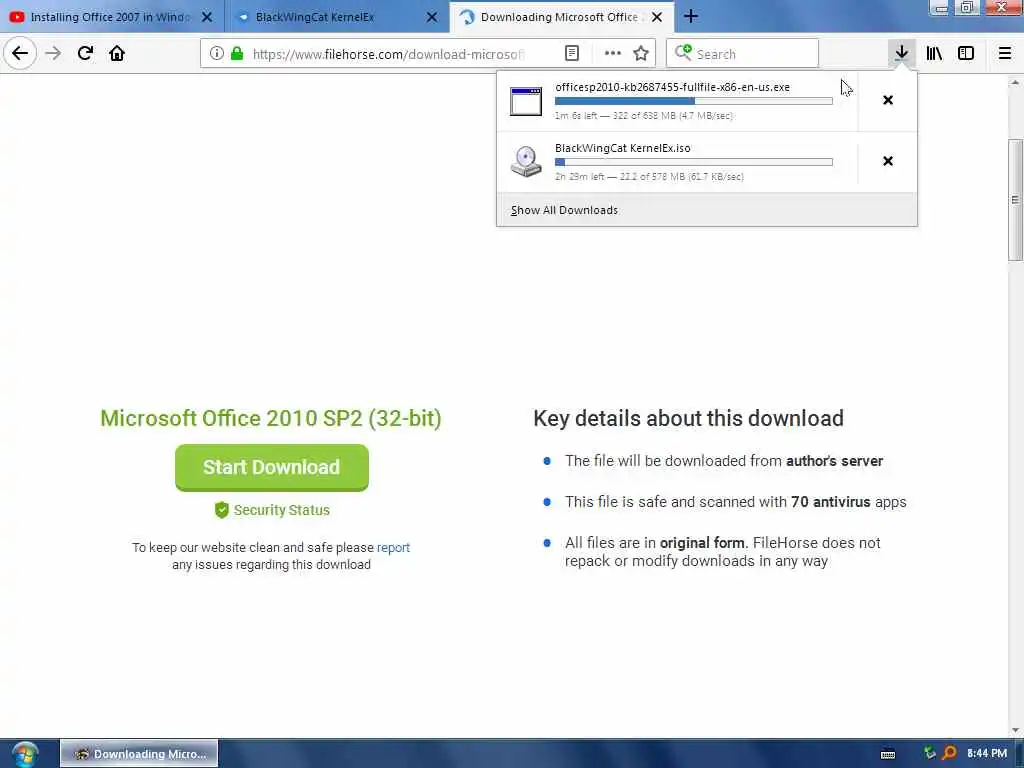Click the 8:44 PM taskbar clock
Screen dimensions: 1024x768
tap(987, 754)
